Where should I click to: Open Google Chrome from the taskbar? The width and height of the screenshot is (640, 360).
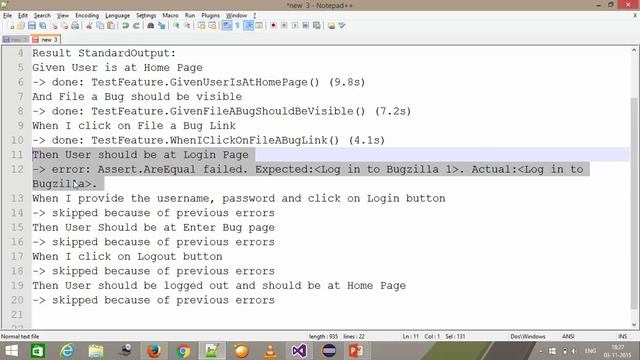pyautogui.click(x=183, y=351)
